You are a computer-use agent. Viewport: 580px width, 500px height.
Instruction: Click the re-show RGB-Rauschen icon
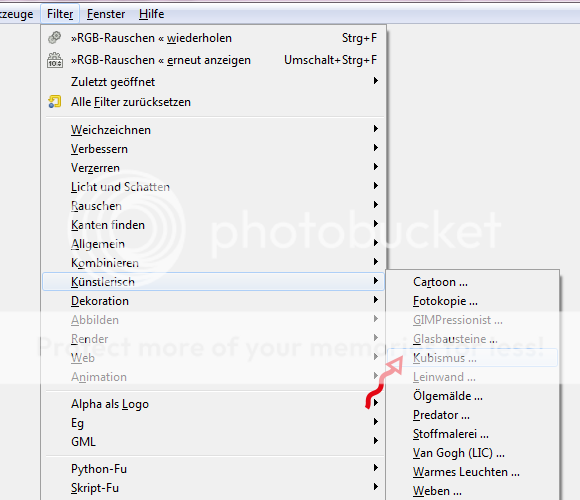point(55,60)
